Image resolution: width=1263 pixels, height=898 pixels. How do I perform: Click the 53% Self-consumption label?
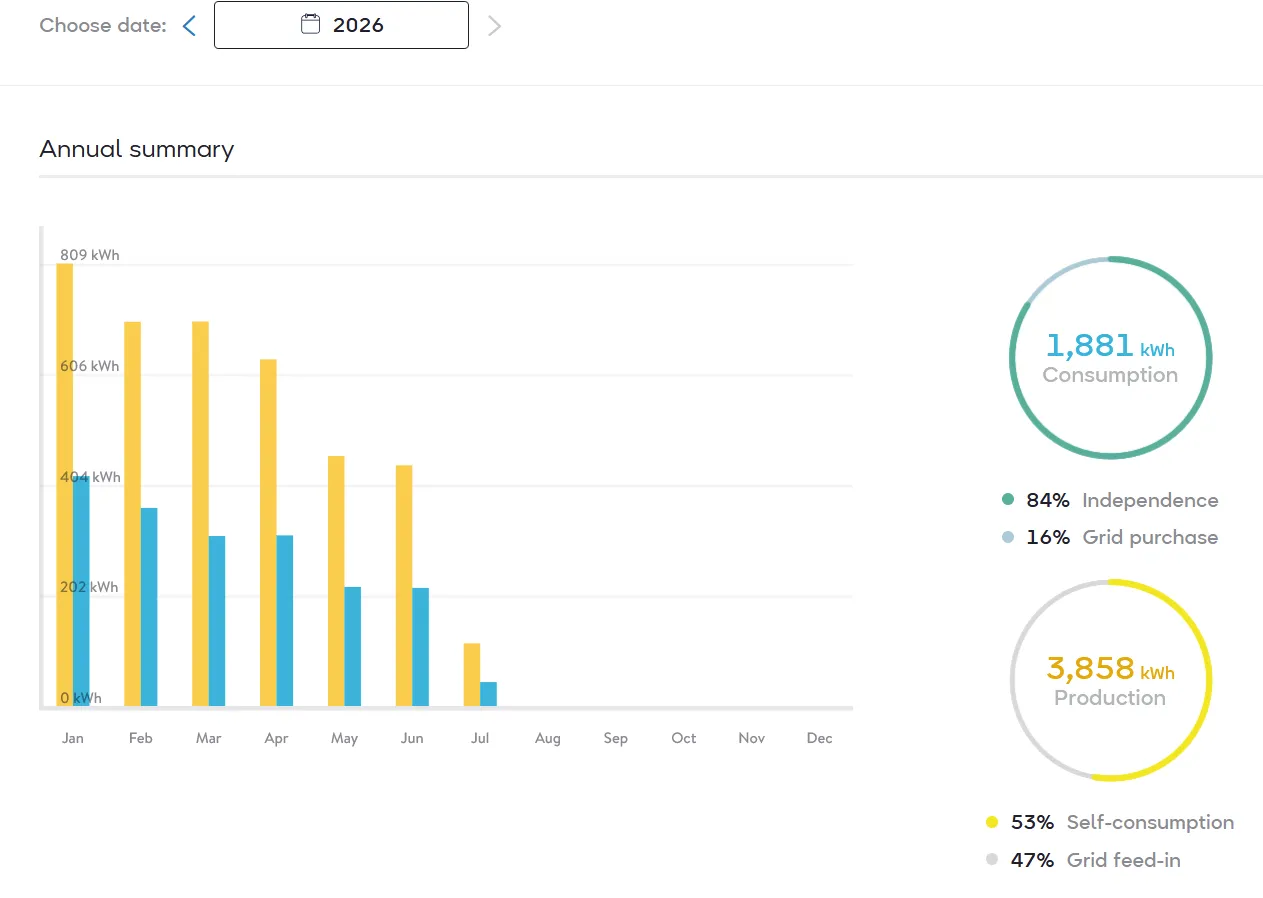coord(1122,822)
